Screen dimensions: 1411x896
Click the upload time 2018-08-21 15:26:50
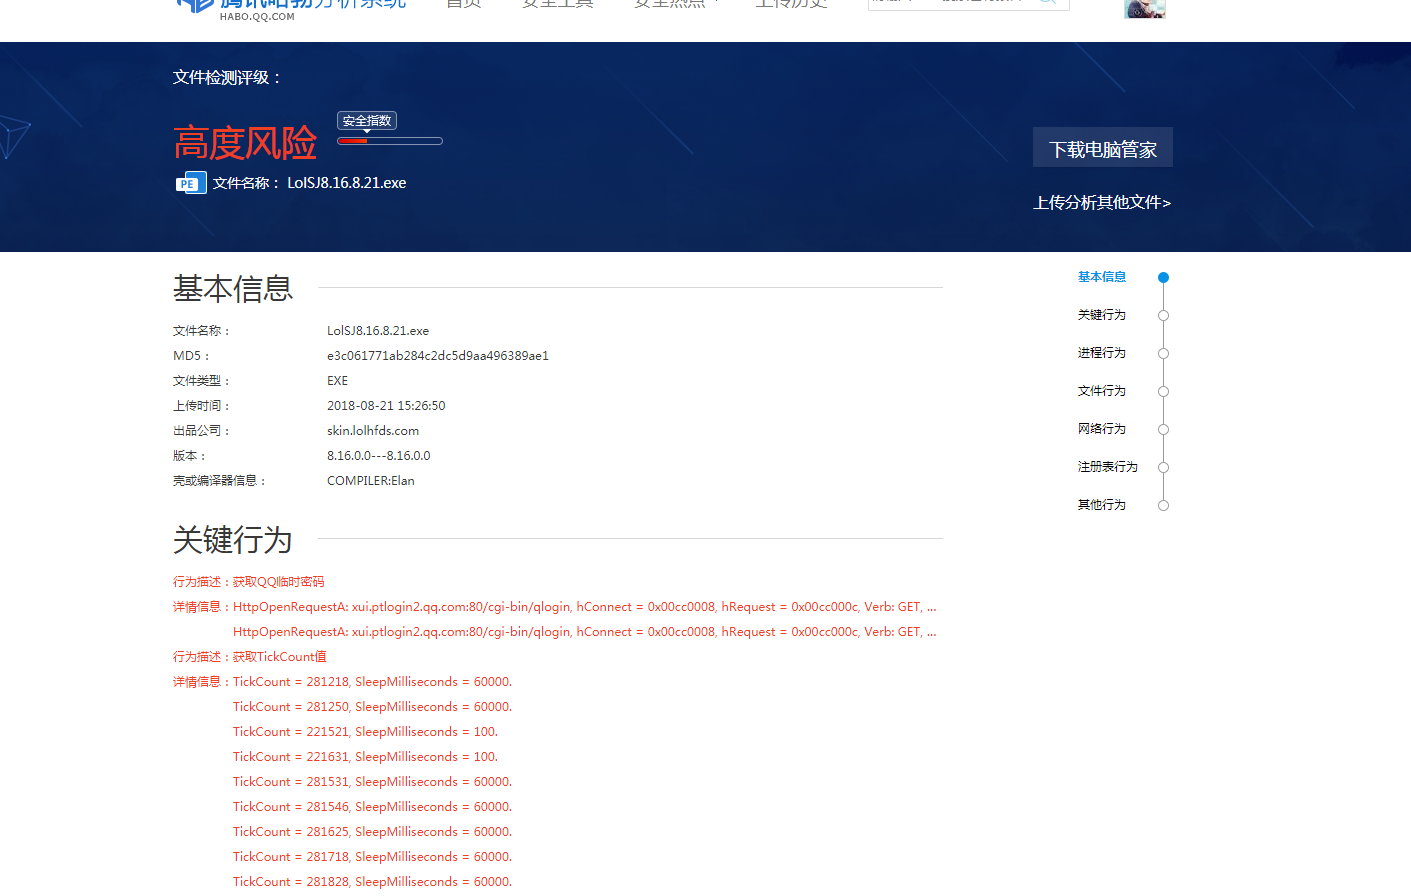(x=386, y=406)
